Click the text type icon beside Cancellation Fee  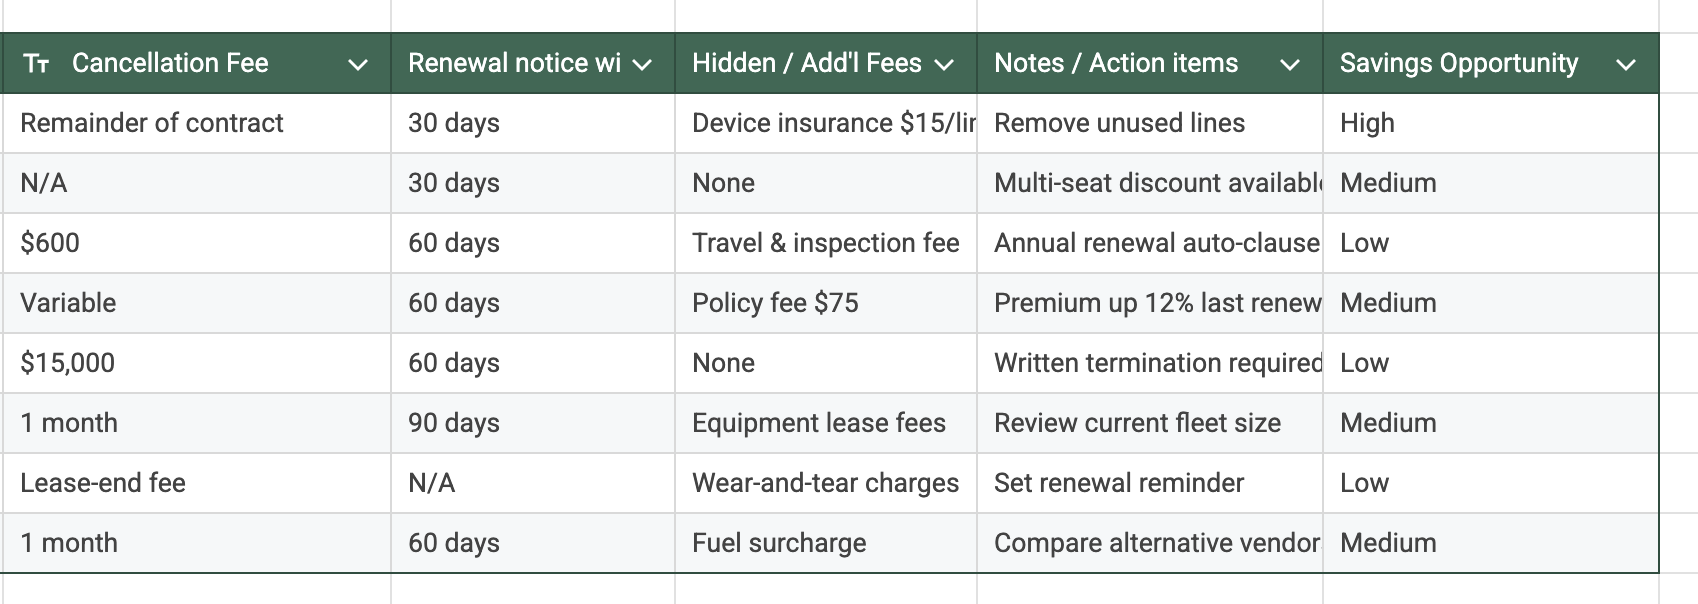pos(36,64)
